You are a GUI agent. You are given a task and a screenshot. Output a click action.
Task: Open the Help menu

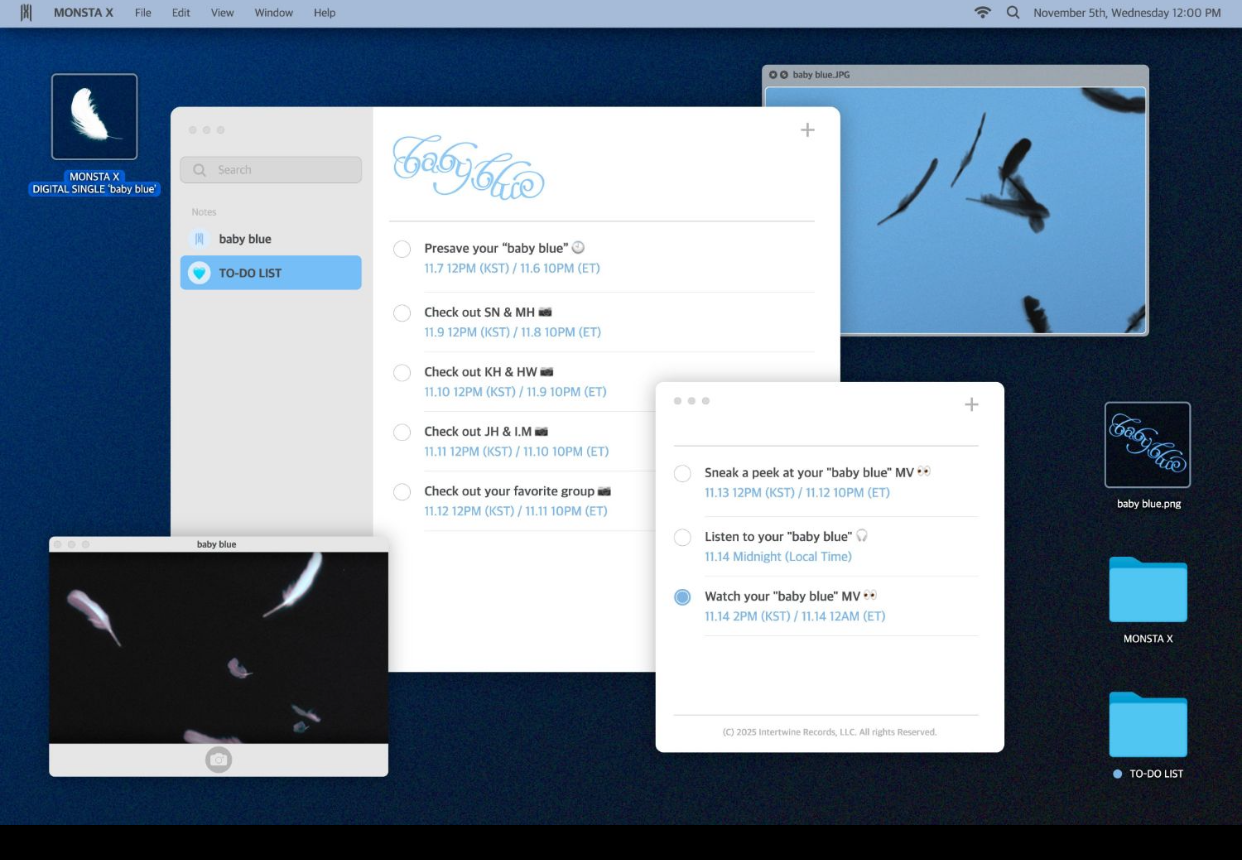[324, 13]
